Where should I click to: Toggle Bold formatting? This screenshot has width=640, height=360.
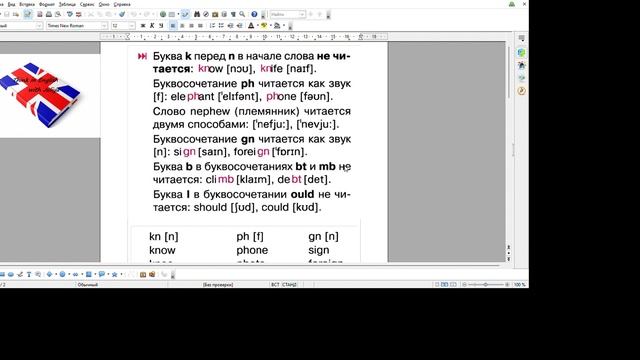pyautogui.click(x=143, y=26)
